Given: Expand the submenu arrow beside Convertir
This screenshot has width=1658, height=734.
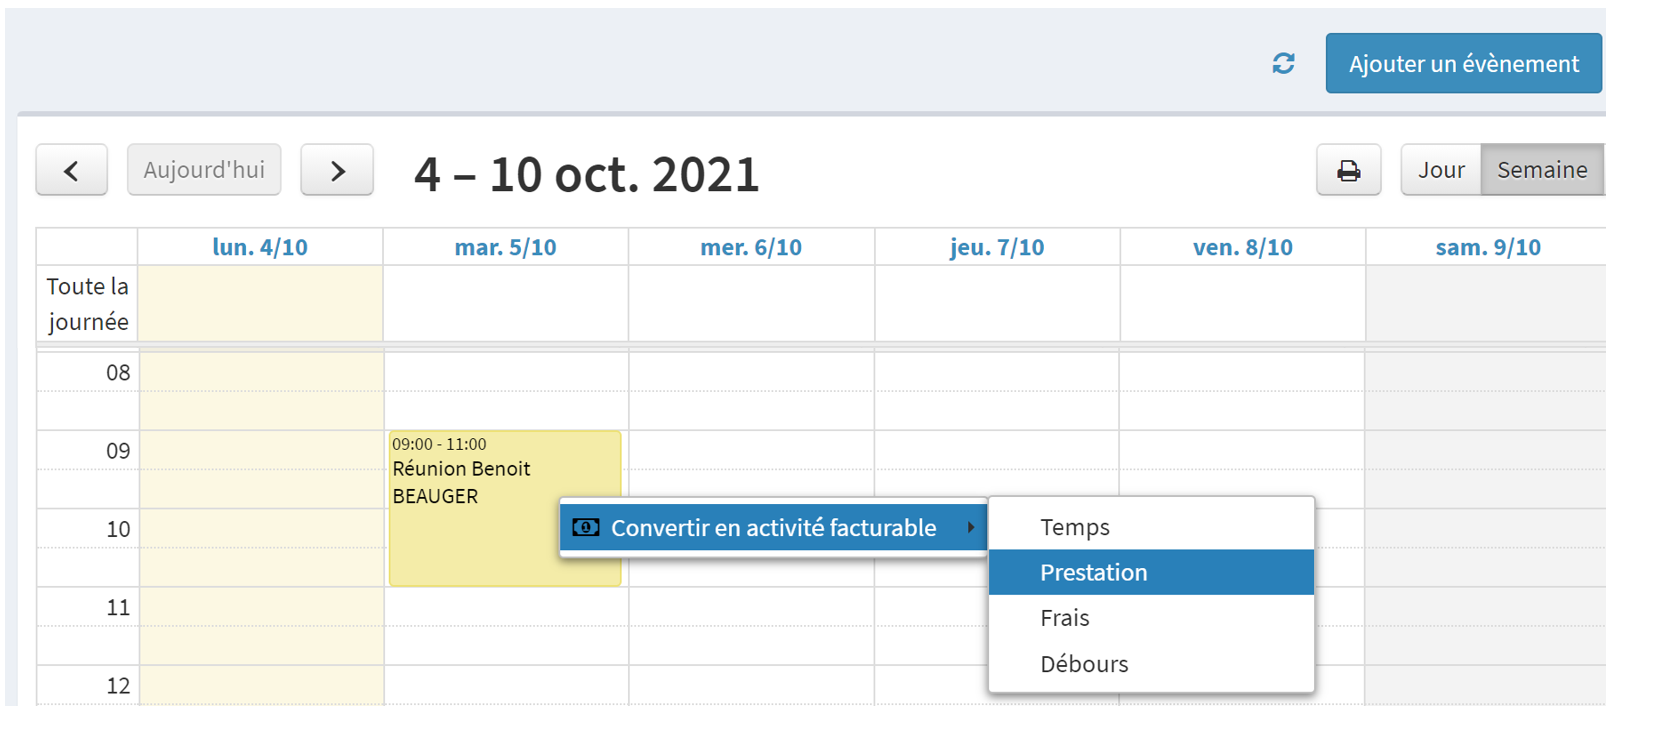Looking at the screenshot, I should point(970,527).
